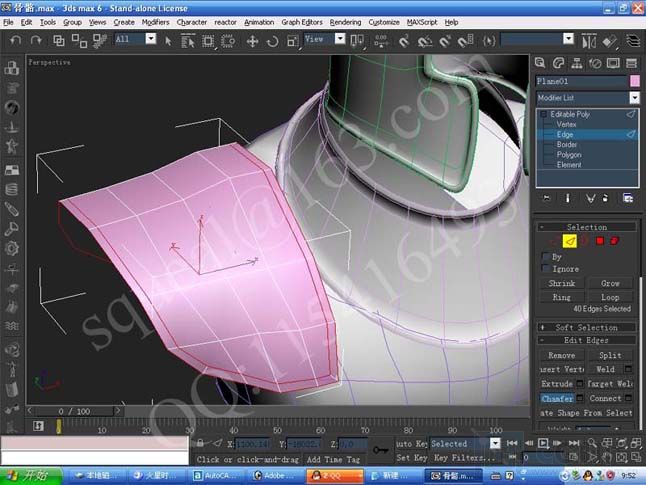Toggle the selection lock icon
Image resolution: width=646 pixels, height=485 pixels.
coord(200,443)
